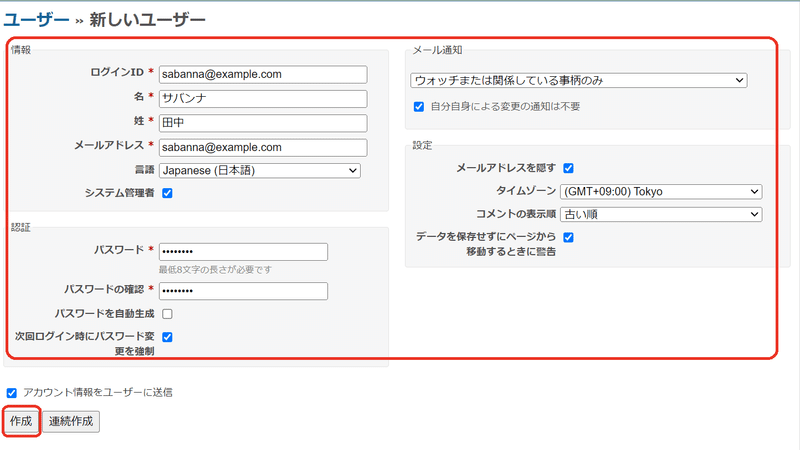Focus the 名 field containing サバンナ
This screenshot has height=450, width=800.
263,98
